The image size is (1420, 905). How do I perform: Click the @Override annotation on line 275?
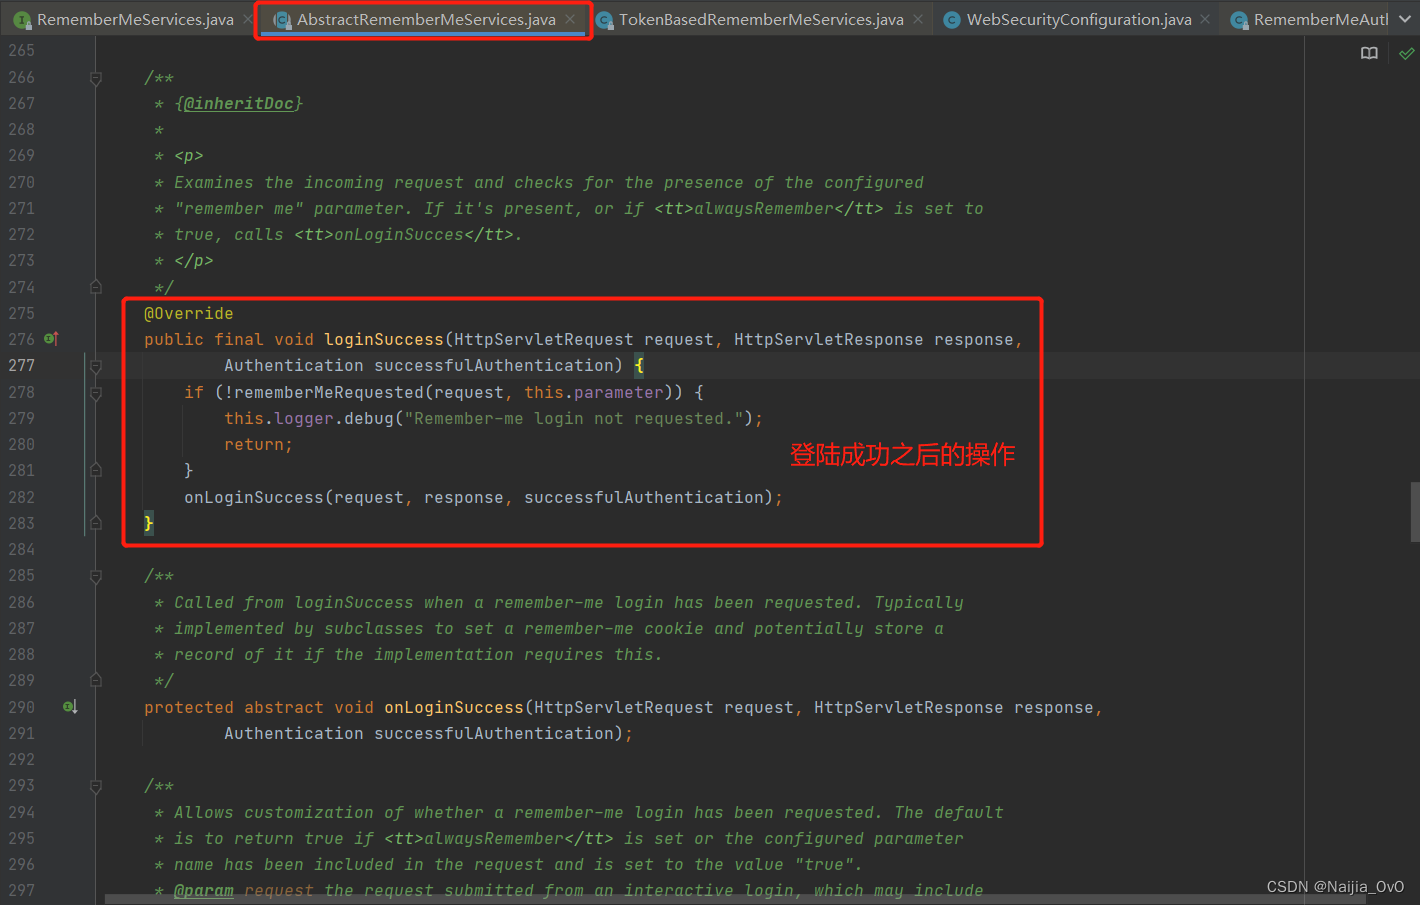(189, 313)
